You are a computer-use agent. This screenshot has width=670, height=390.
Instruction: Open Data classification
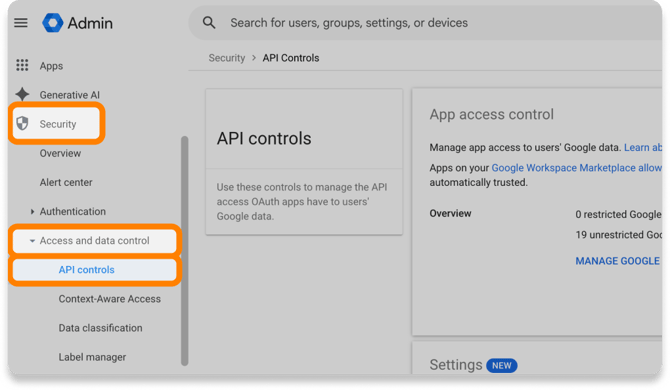[x=100, y=328]
